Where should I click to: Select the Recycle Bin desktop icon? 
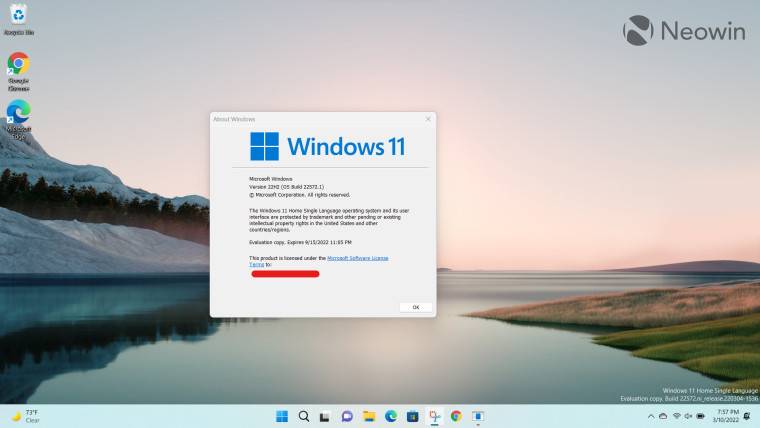[x=18, y=20]
